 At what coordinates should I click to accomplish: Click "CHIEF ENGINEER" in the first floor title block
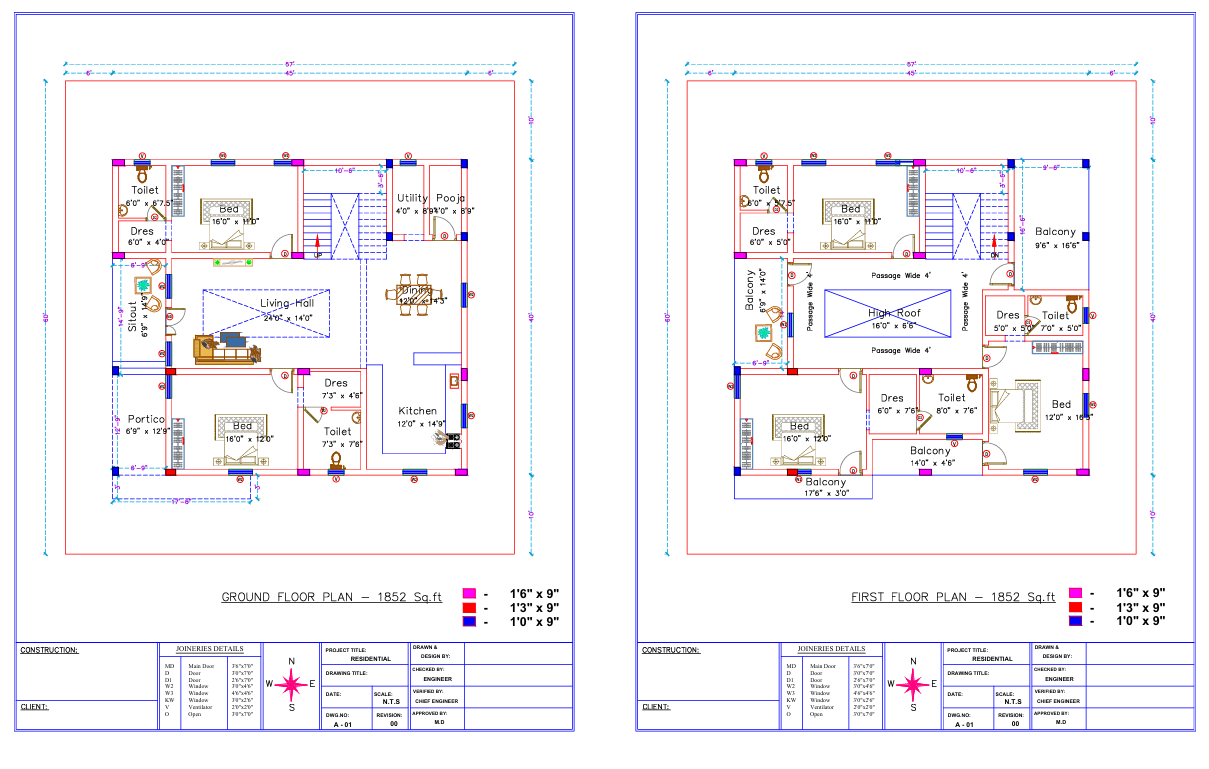tap(1058, 701)
